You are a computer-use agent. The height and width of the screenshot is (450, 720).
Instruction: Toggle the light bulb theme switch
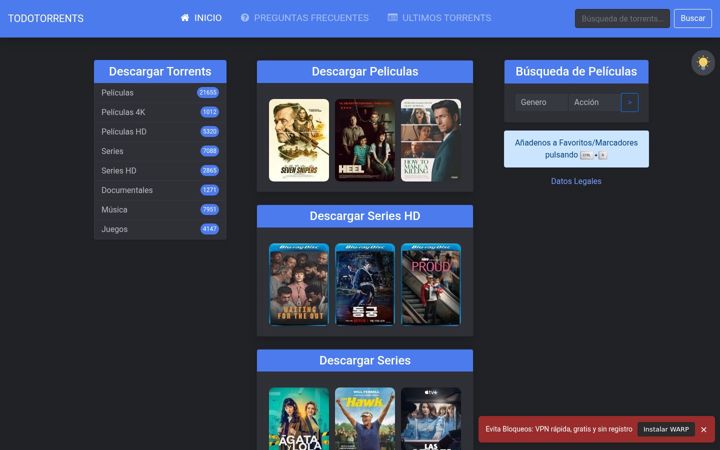703,62
